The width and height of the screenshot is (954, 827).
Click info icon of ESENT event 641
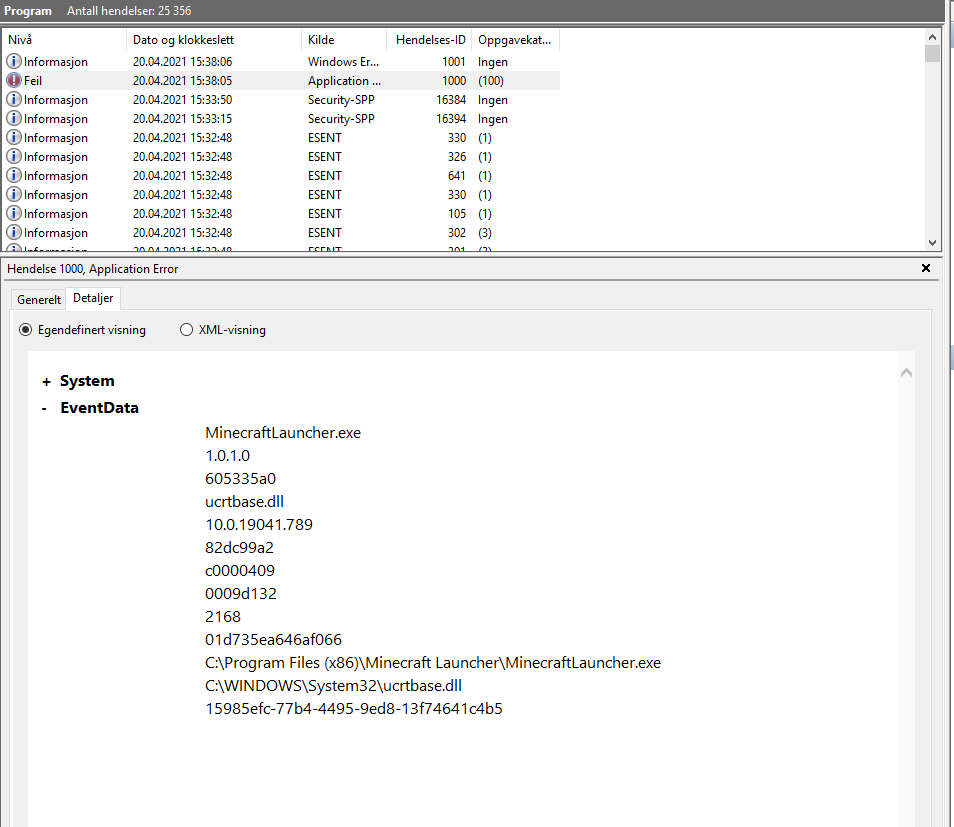coord(14,176)
